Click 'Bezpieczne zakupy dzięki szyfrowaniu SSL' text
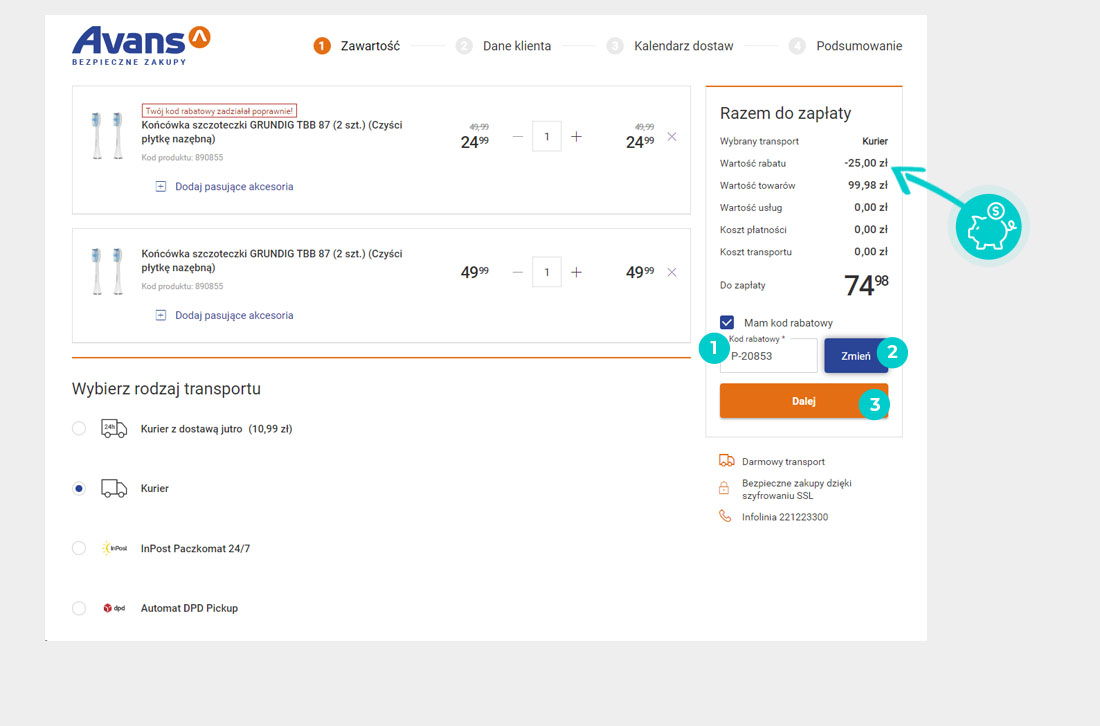1100x726 pixels. [x=797, y=490]
